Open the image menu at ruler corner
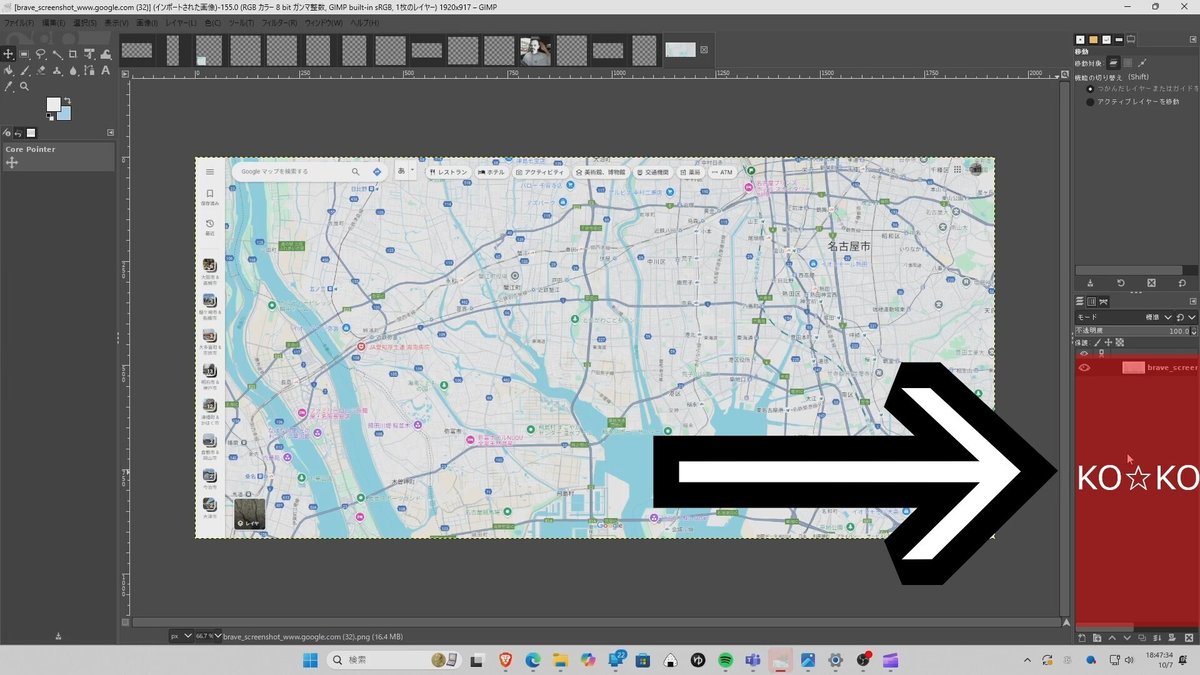The height and width of the screenshot is (675, 1200). [x=125, y=74]
